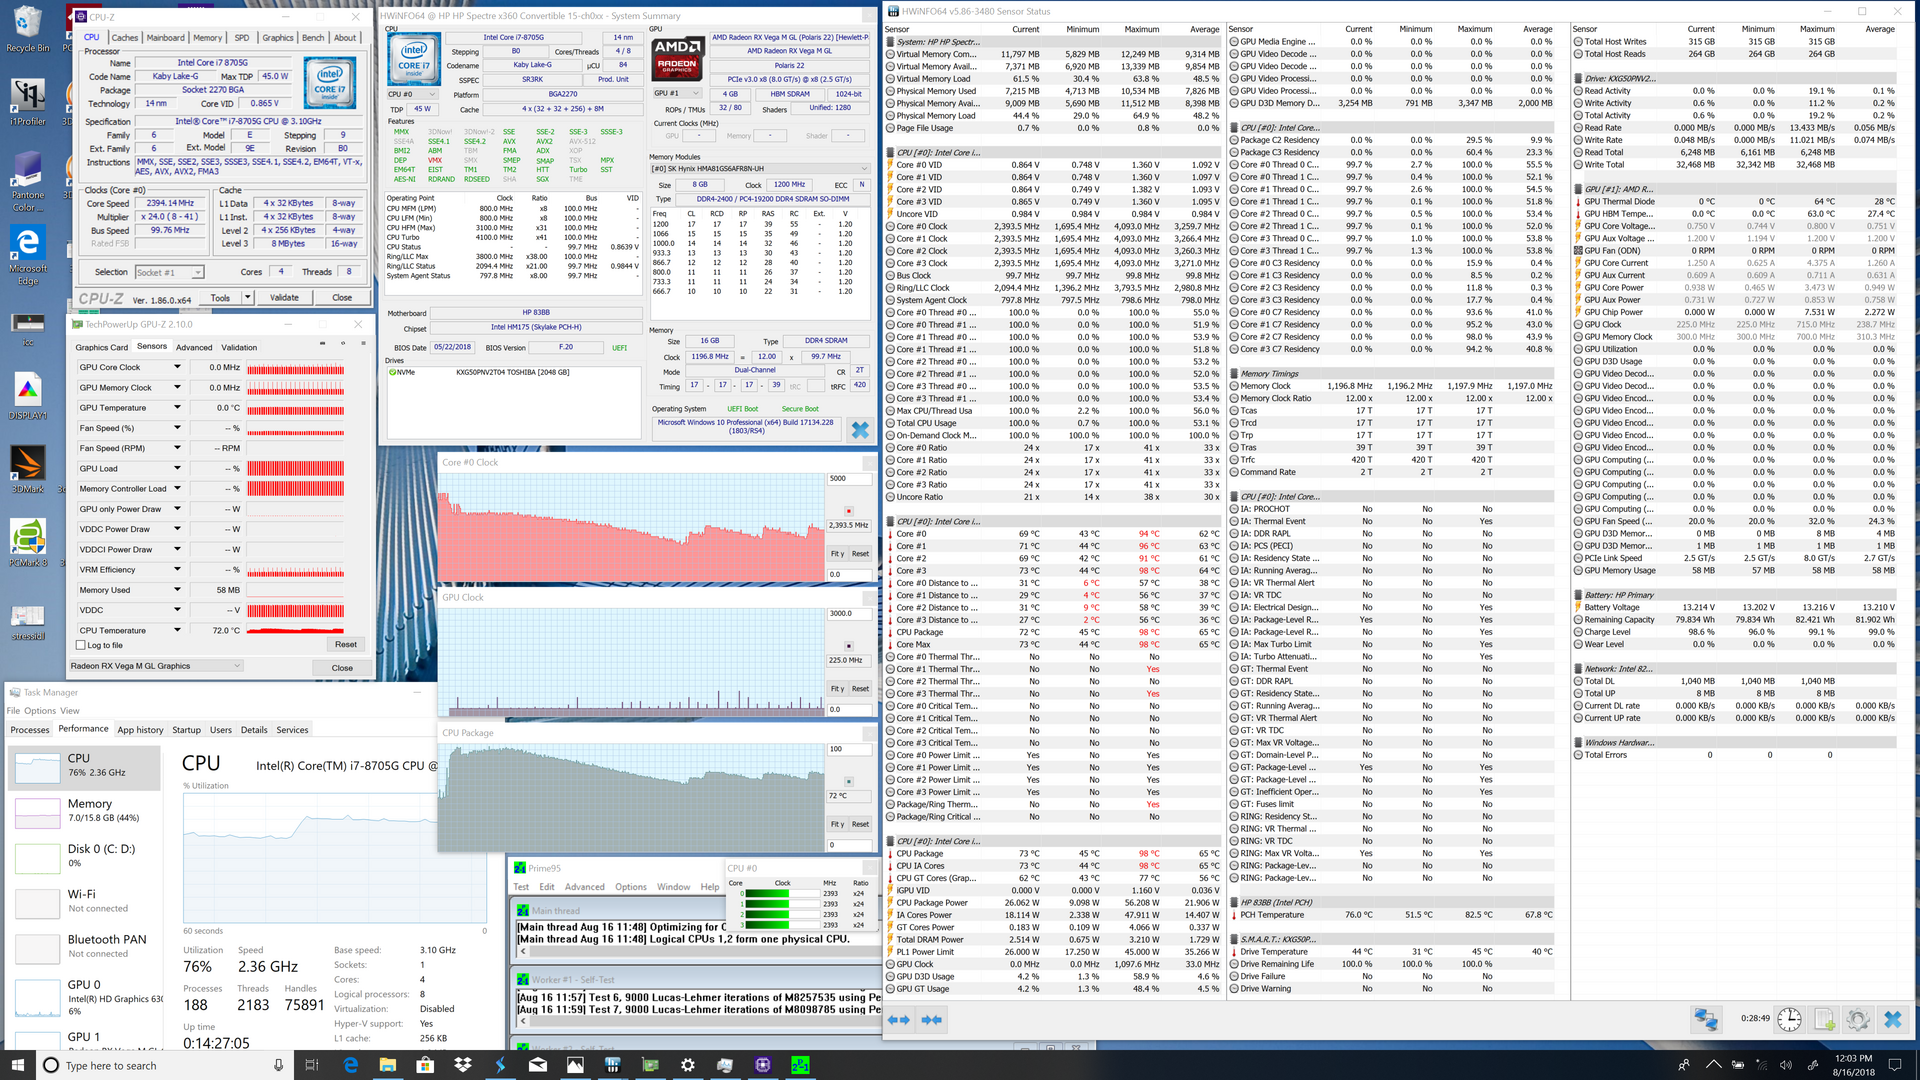Viewport: 1920px width, 1080px height.
Task: Click left-right expand arrows in sensor window
Action: 899,1019
